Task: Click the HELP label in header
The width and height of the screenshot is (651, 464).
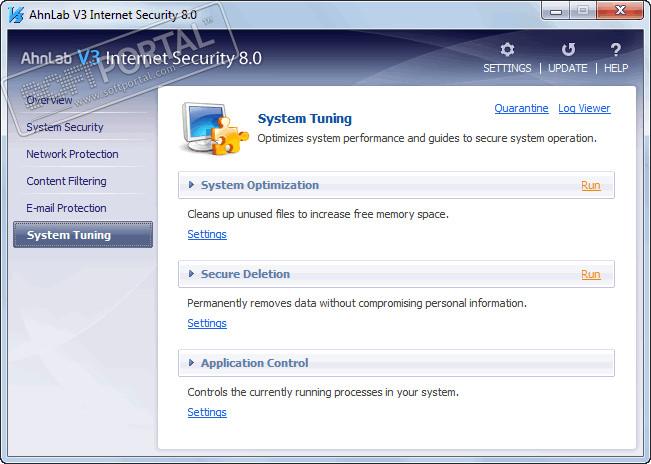Action: (x=616, y=68)
